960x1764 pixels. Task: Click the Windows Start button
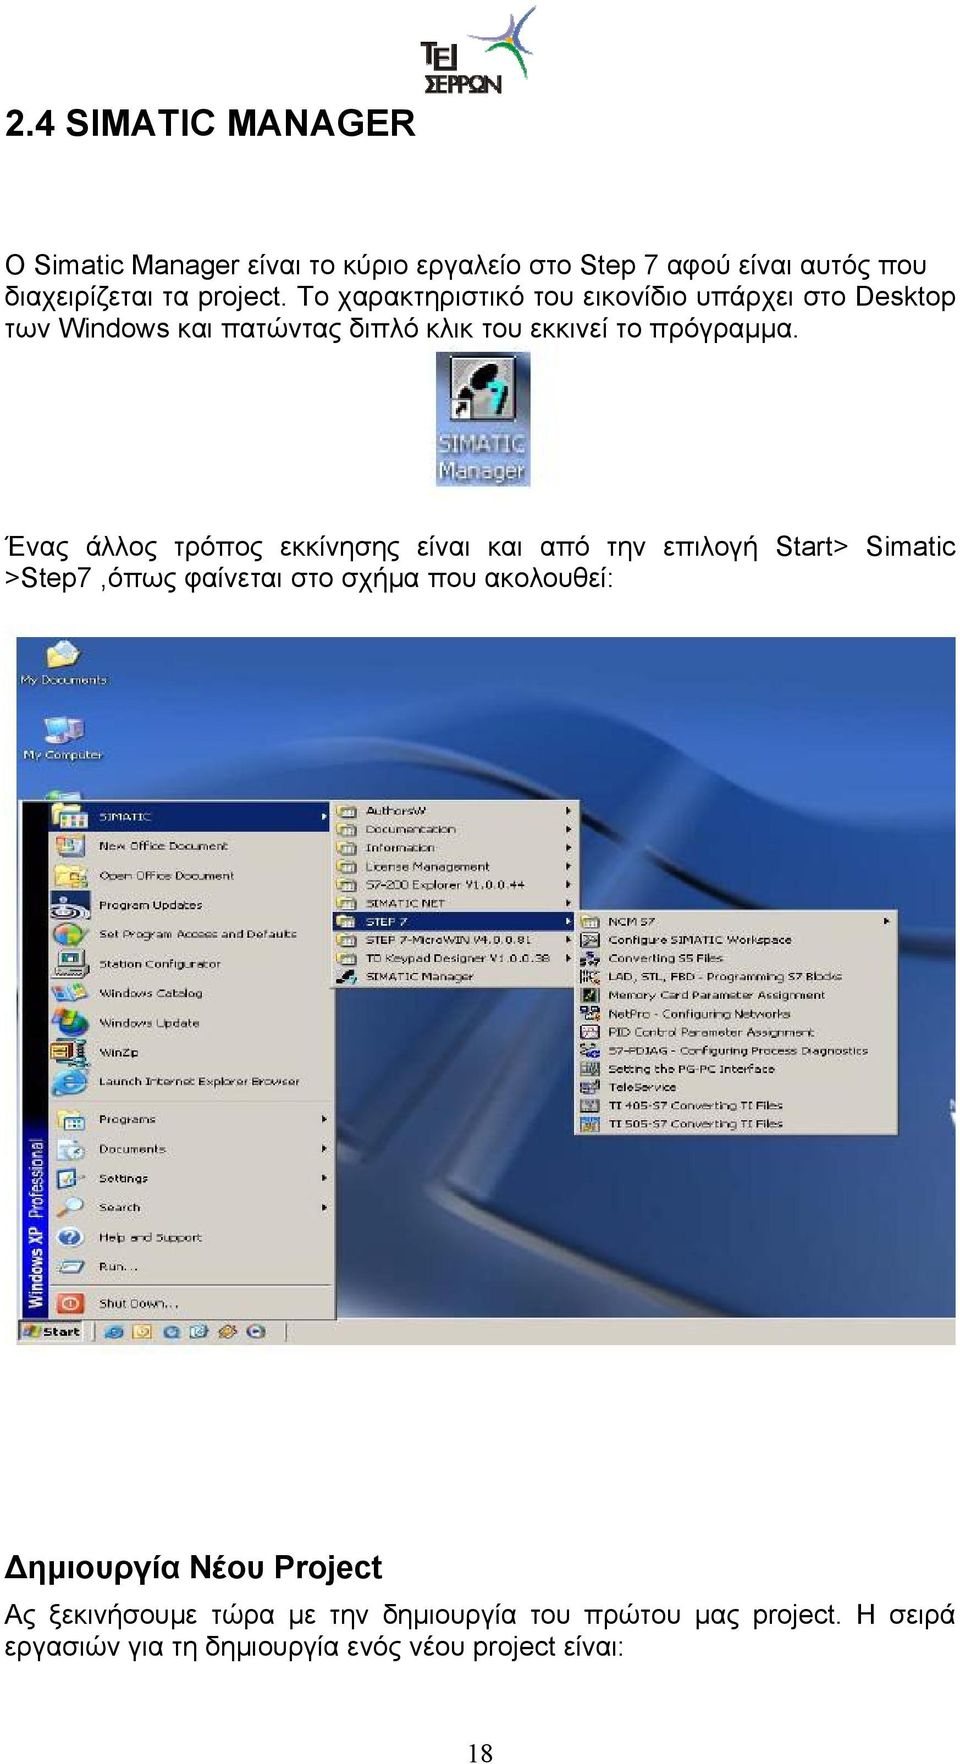[52, 1332]
